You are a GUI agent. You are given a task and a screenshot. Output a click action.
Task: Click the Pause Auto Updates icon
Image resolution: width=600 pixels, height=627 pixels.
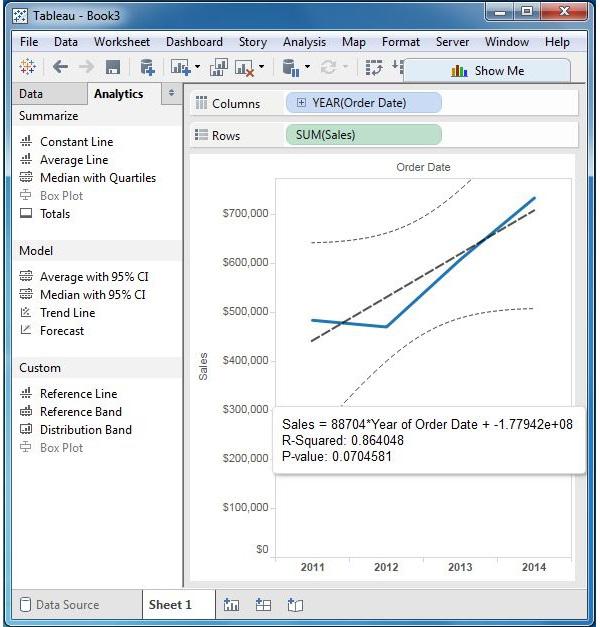click(x=291, y=67)
